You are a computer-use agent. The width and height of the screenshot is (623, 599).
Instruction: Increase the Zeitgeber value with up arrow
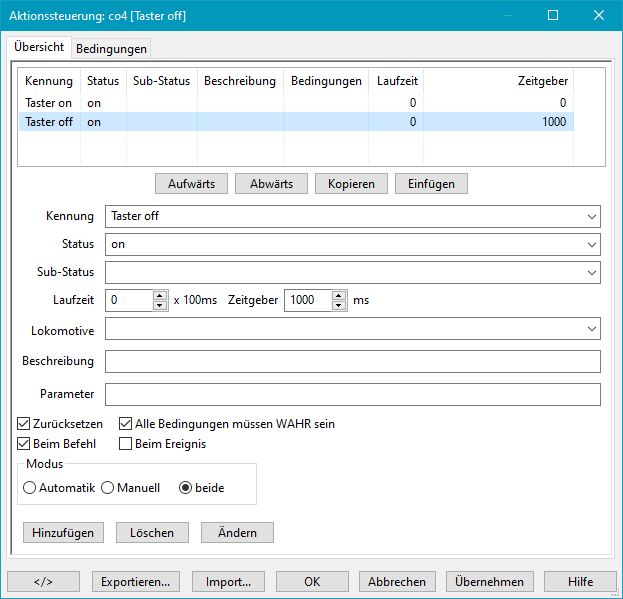[x=339, y=295]
